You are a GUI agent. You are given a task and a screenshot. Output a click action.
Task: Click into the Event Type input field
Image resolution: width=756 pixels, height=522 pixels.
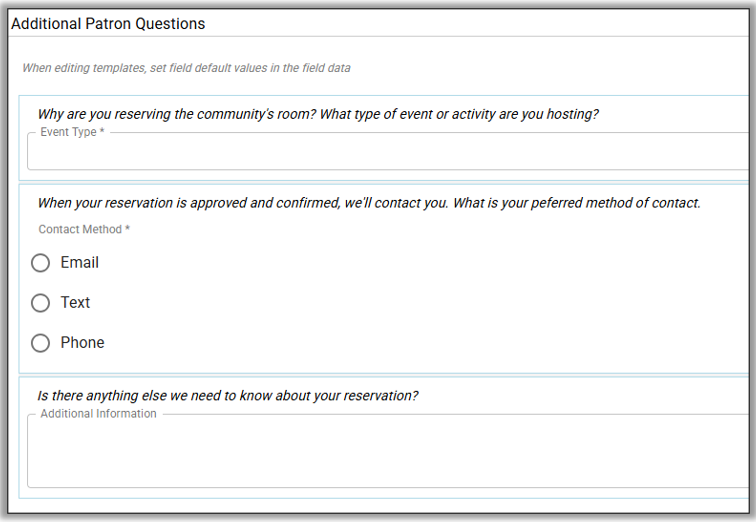tap(390, 153)
